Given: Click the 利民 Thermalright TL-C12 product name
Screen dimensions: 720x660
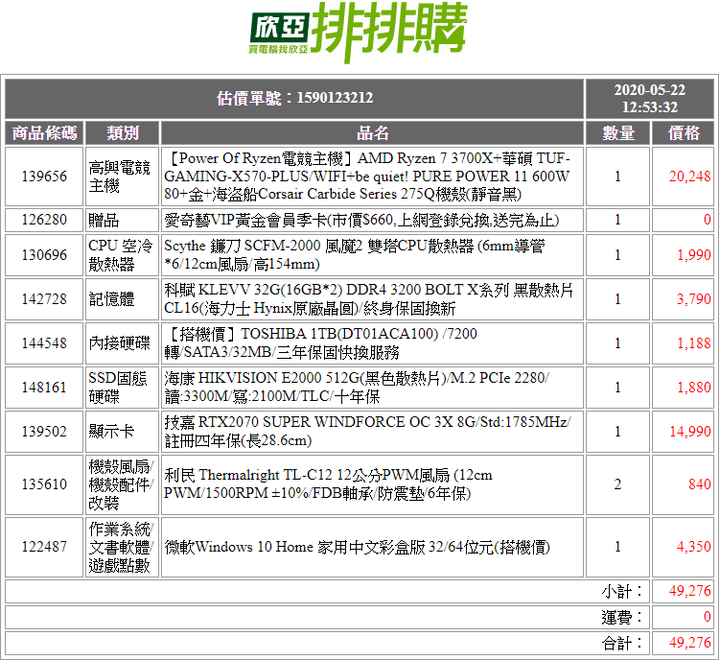Looking at the screenshot, I should pyautogui.click(x=328, y=484).
